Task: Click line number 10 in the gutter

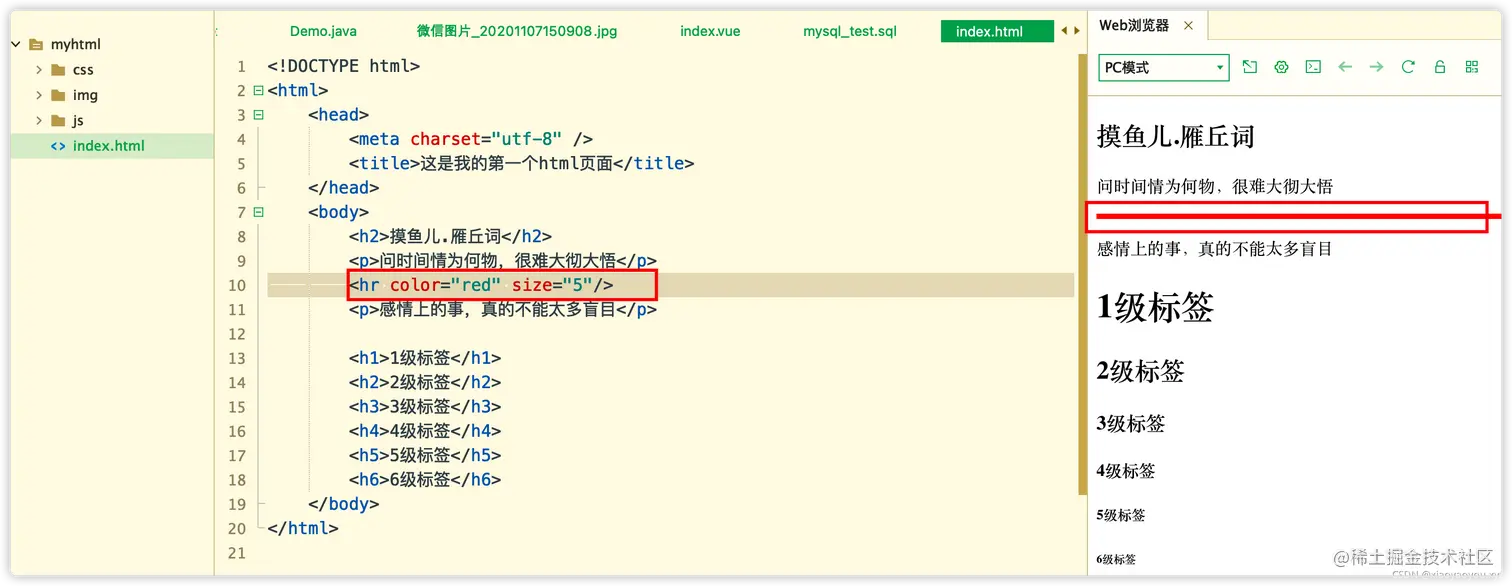Action: click(x=236, y=285)
